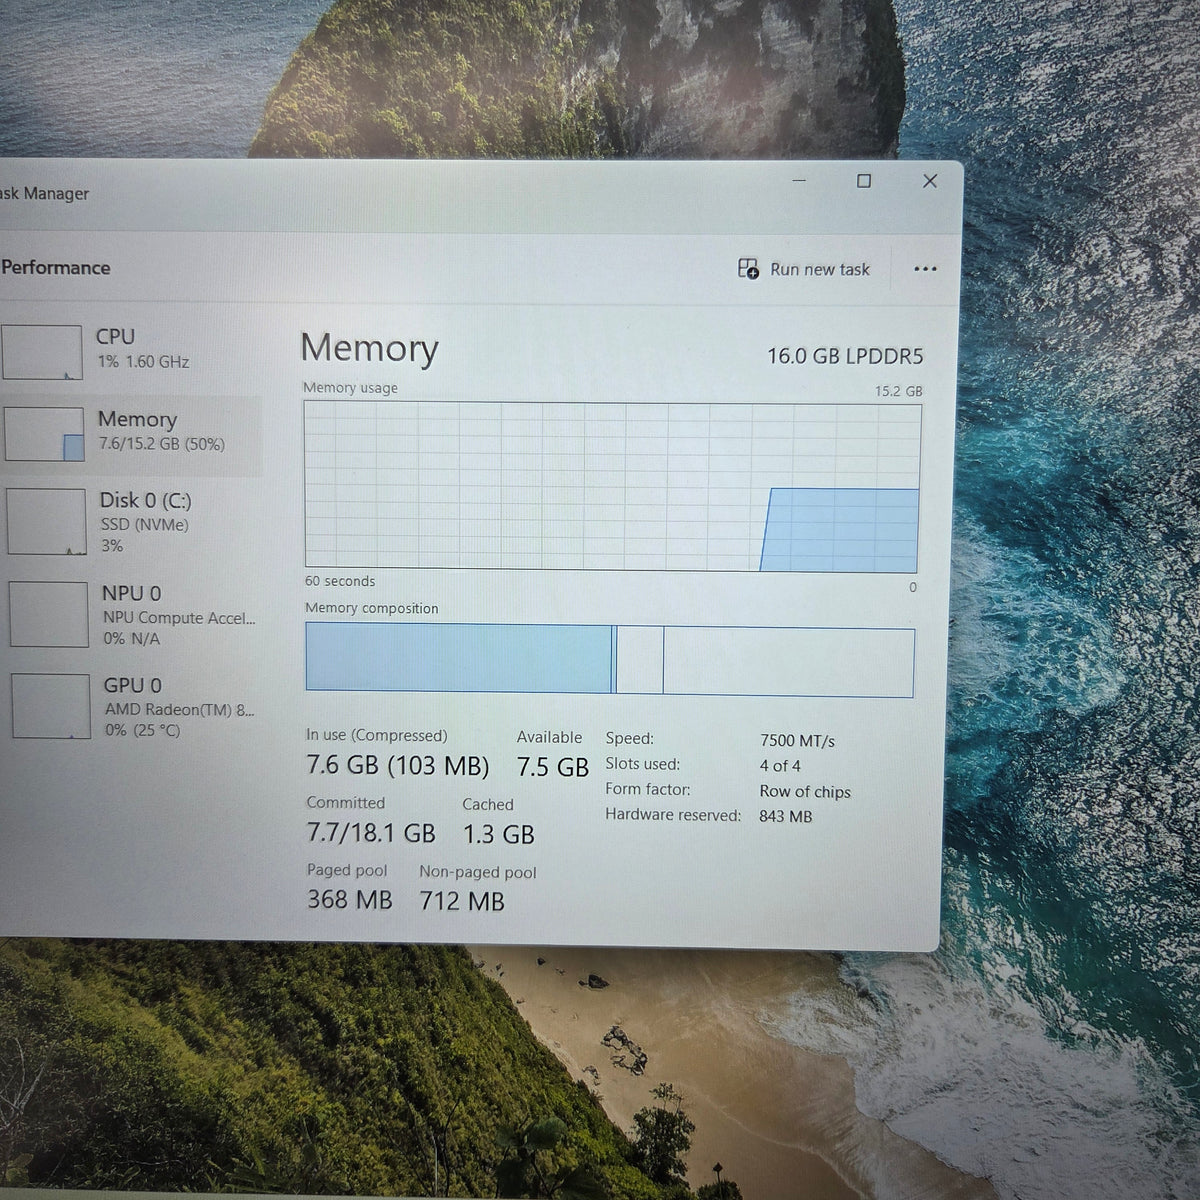Close the Task Manager window
The width and height of the screenshot is (1200, 1200).
[930, 181]
